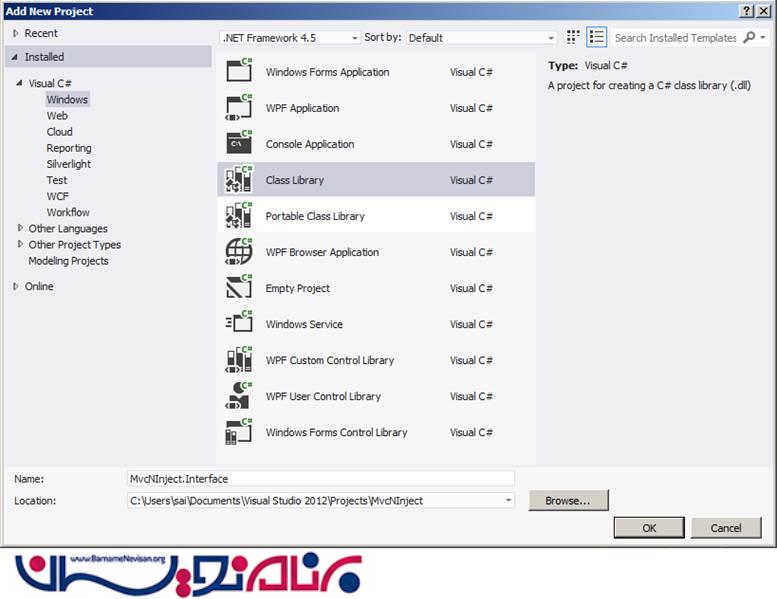
Task: Click the Browse... button
Action: (x=568, y=500)
